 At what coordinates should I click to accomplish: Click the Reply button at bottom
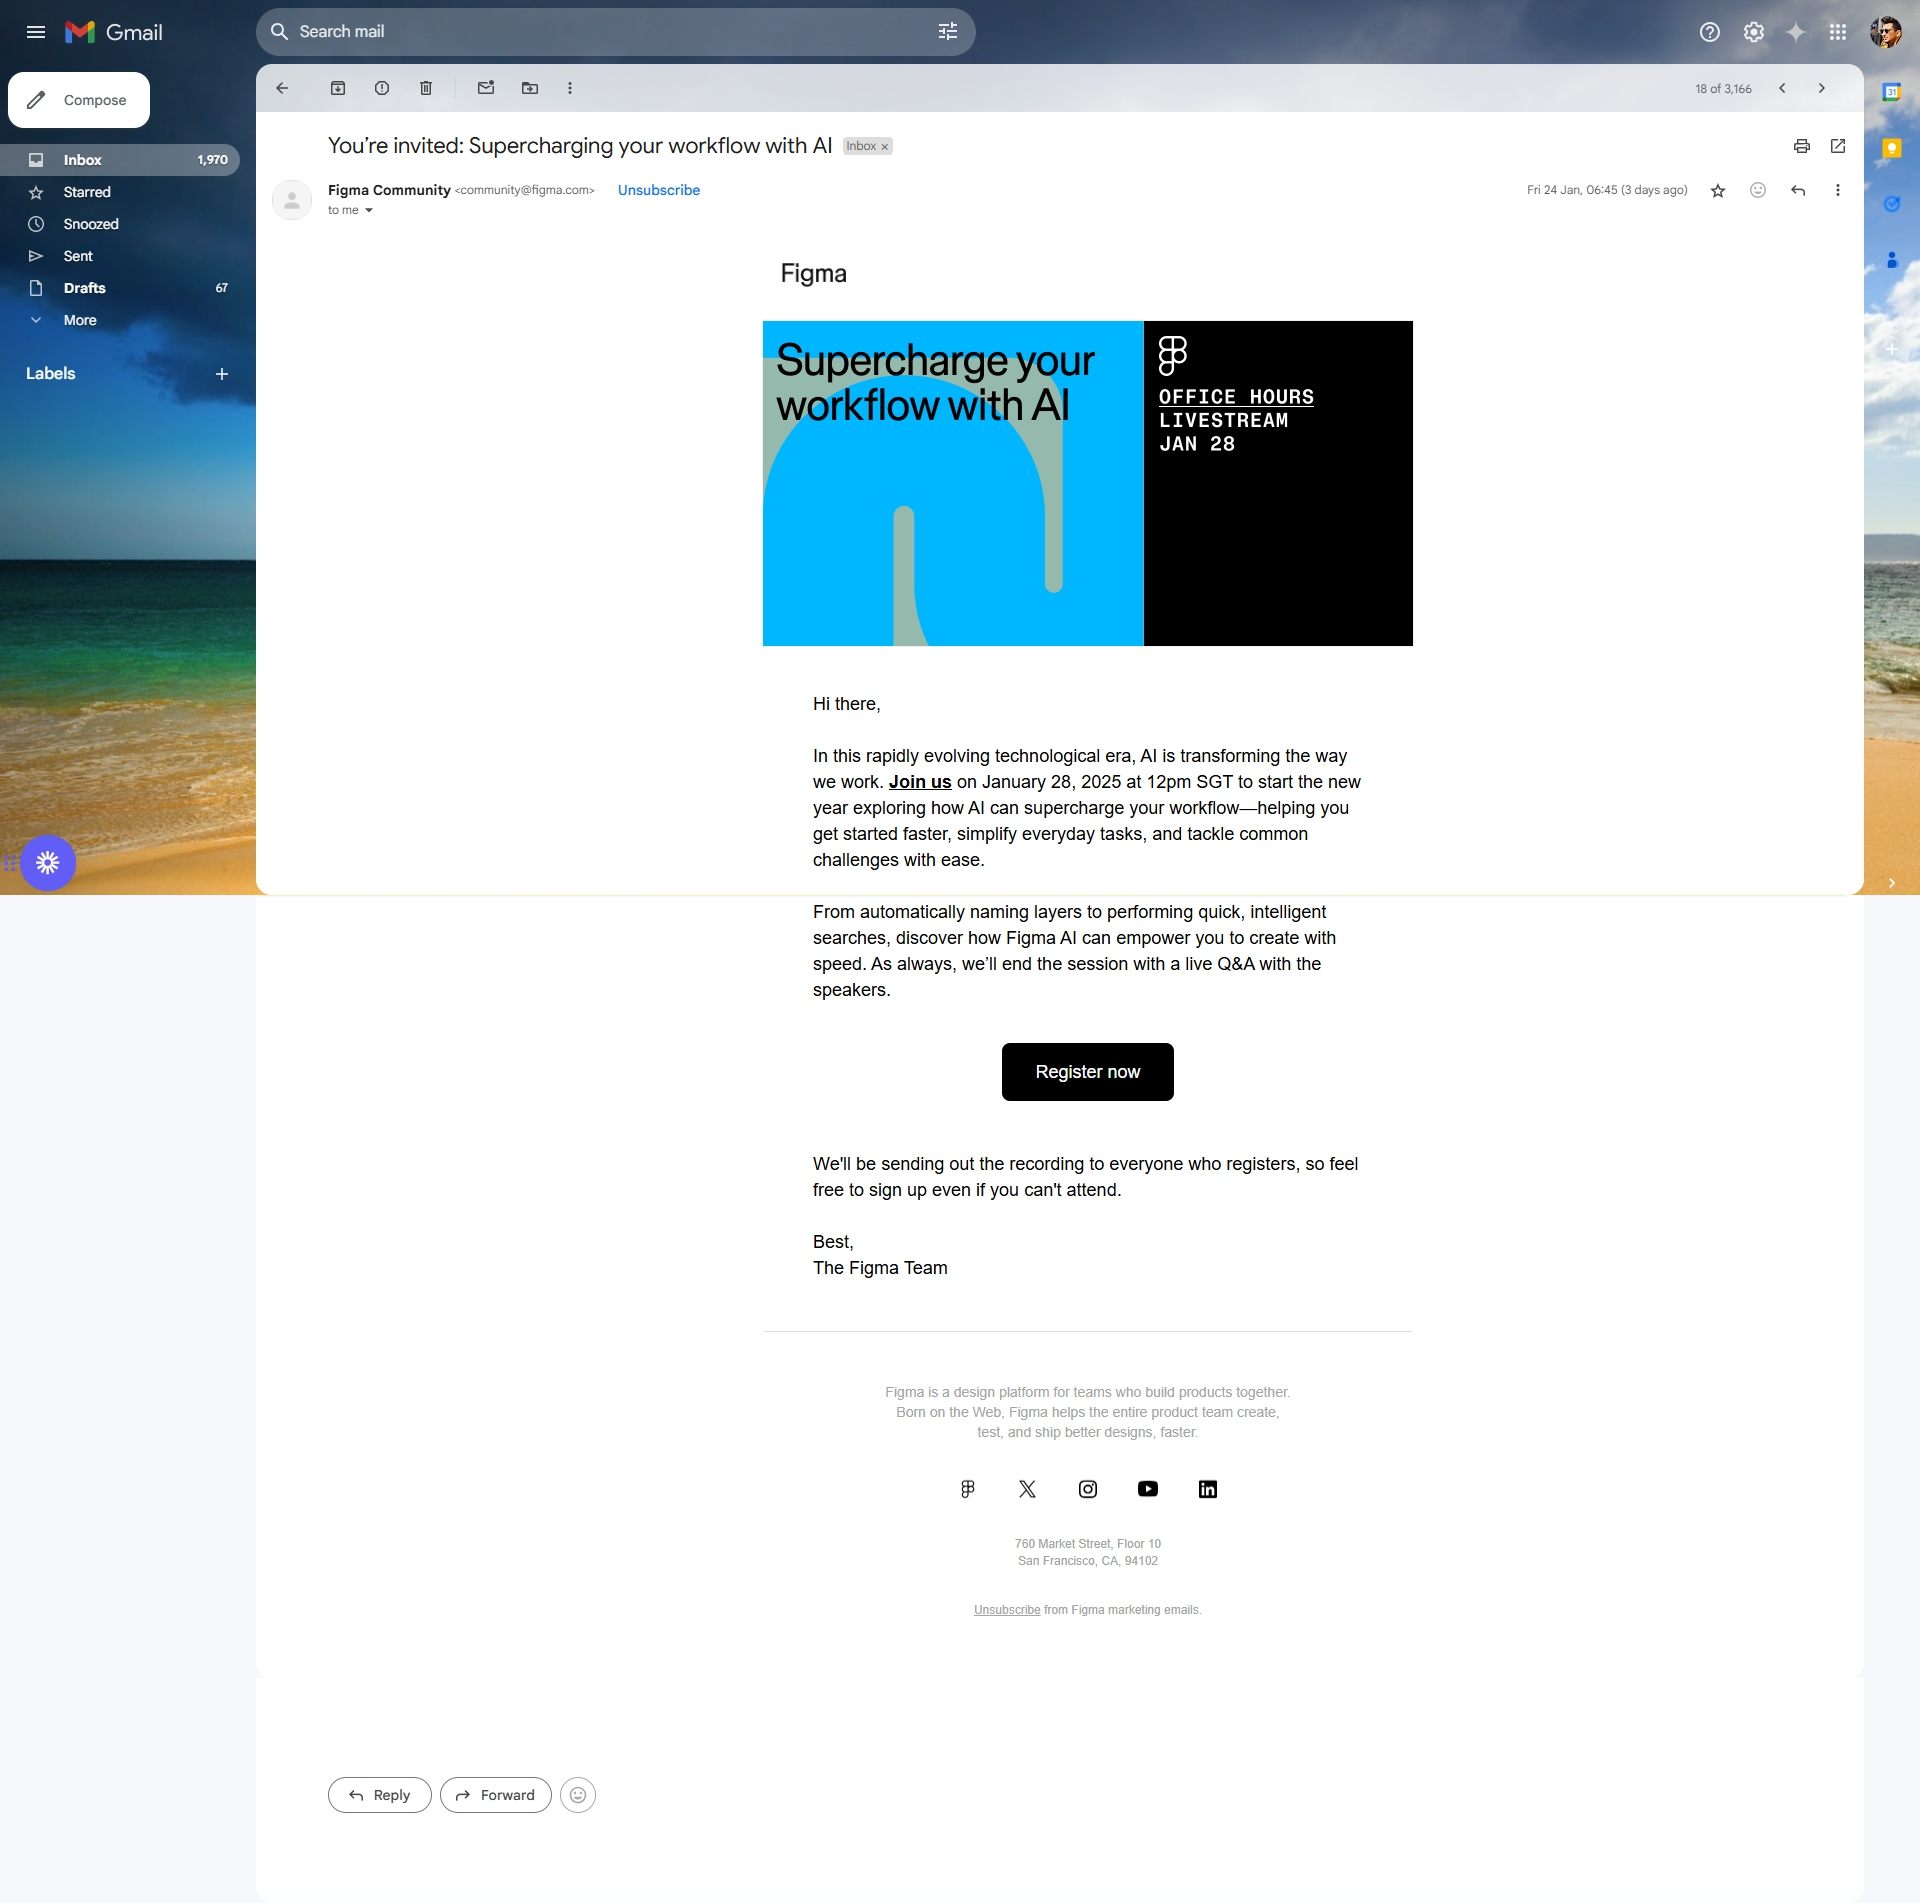(x=380, y=1795)
